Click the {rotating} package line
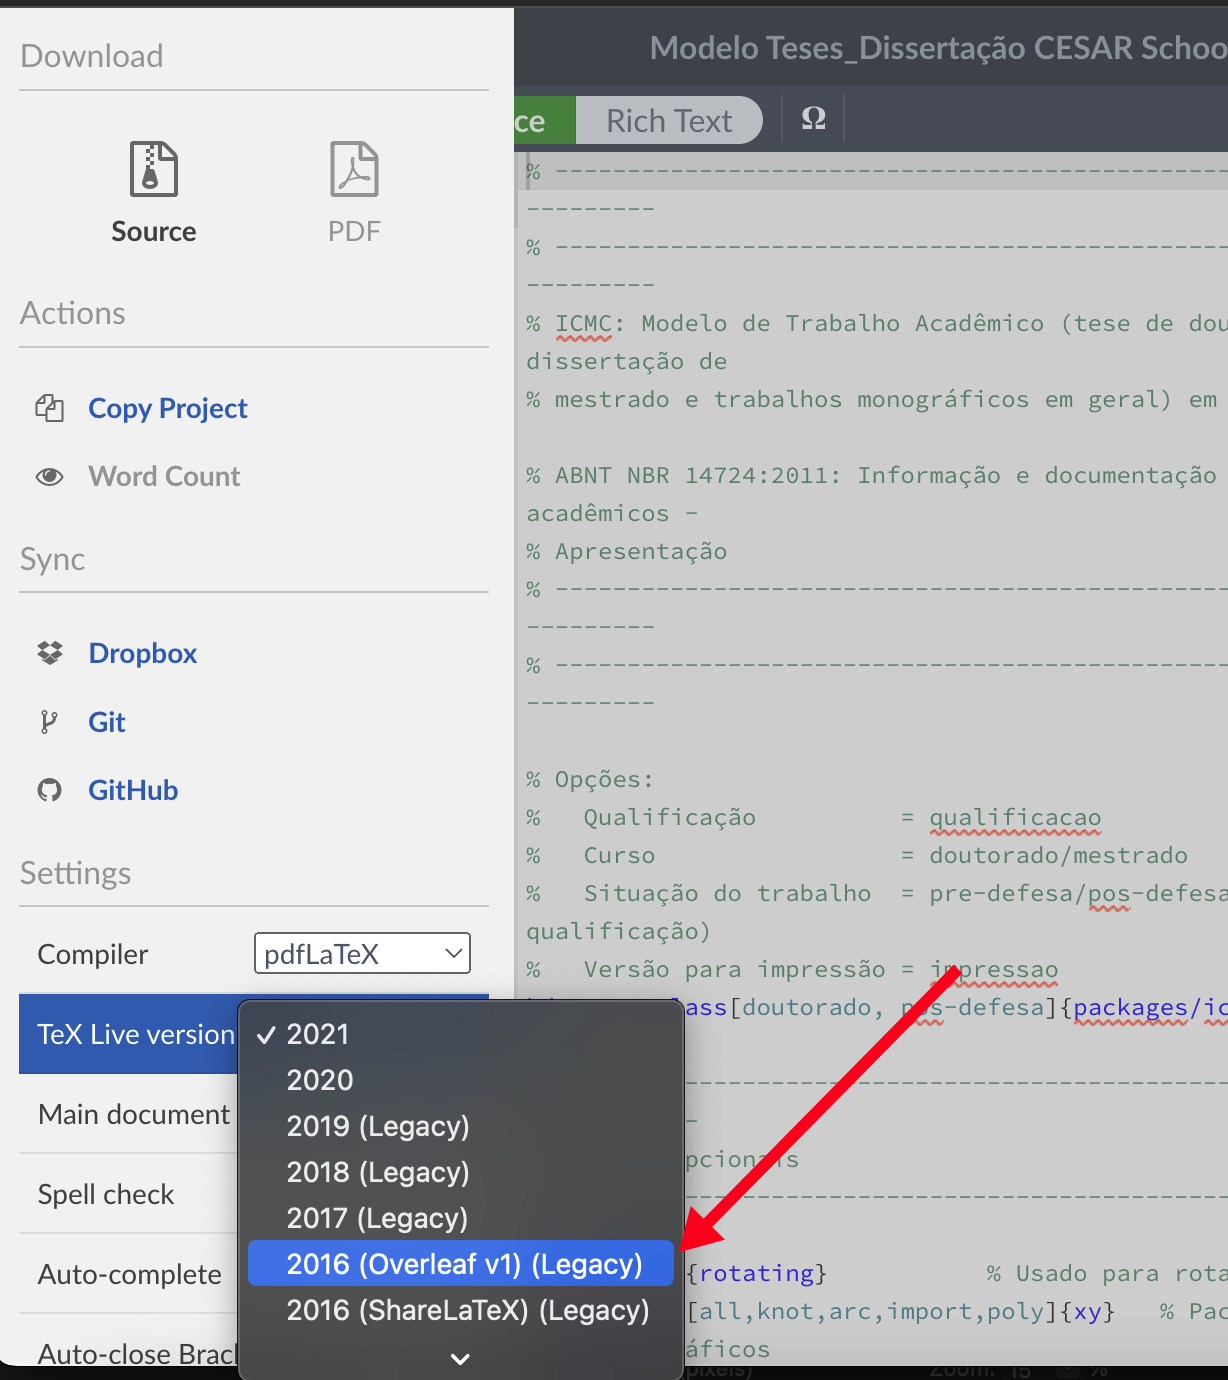Image resolution: width=1228 pixels, height=1380 pixels. click(x=757, y=1273)
